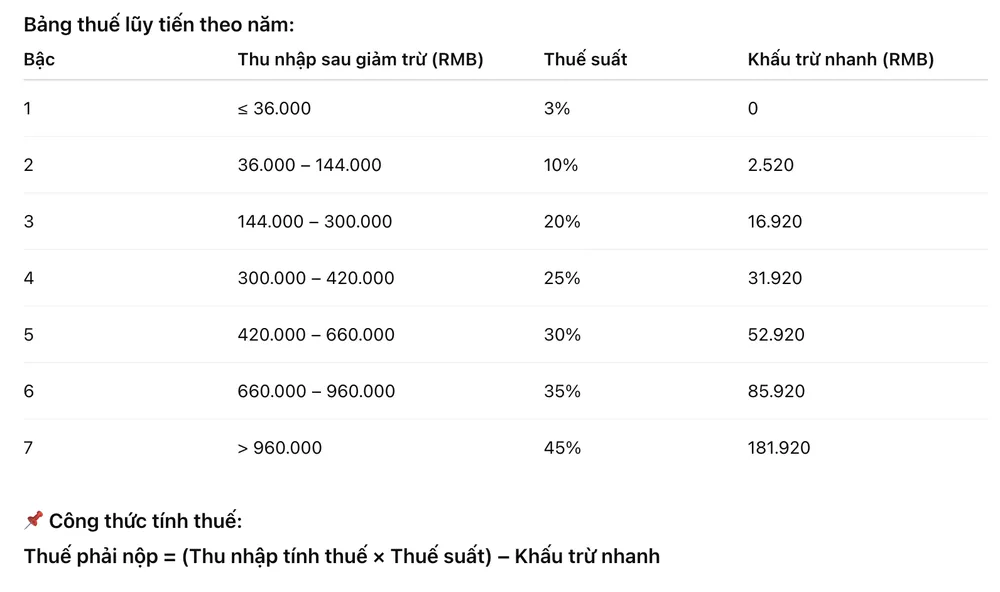Select the '300.000 – 420.000' range cell
The height and width of the screenshot is (592, 1000).
point(316,278)
